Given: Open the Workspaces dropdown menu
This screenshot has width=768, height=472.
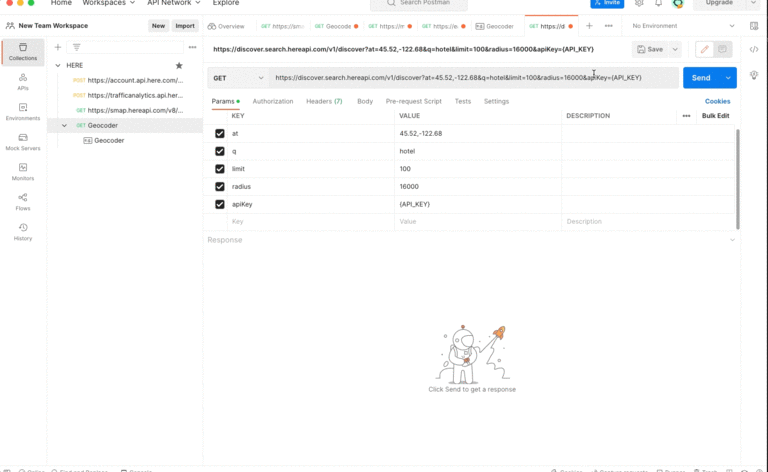Looking at the screenshot, I should click(108, 3).
